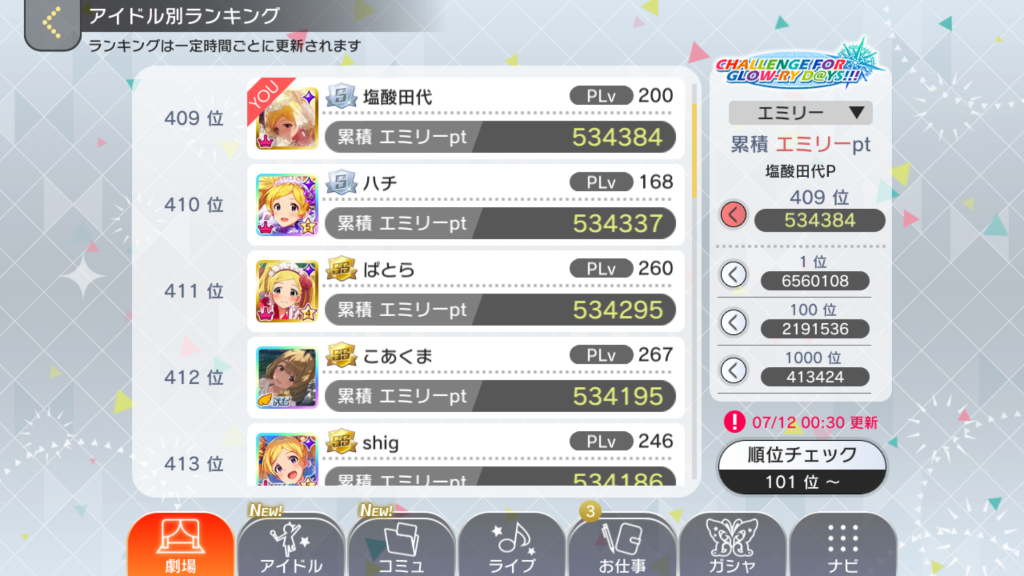Jump to 100位 ranking arrow
This screenshot has height=576, width=1024.
click(x=733, y=322)
